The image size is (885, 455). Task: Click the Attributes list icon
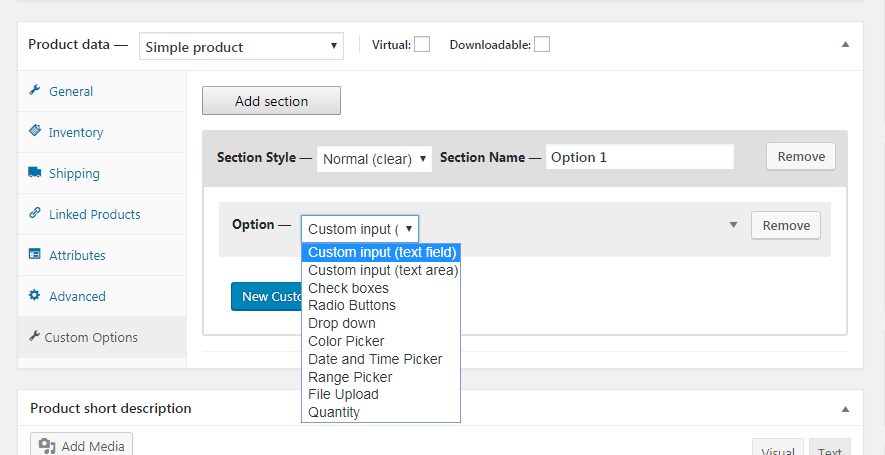pos(34,255)
